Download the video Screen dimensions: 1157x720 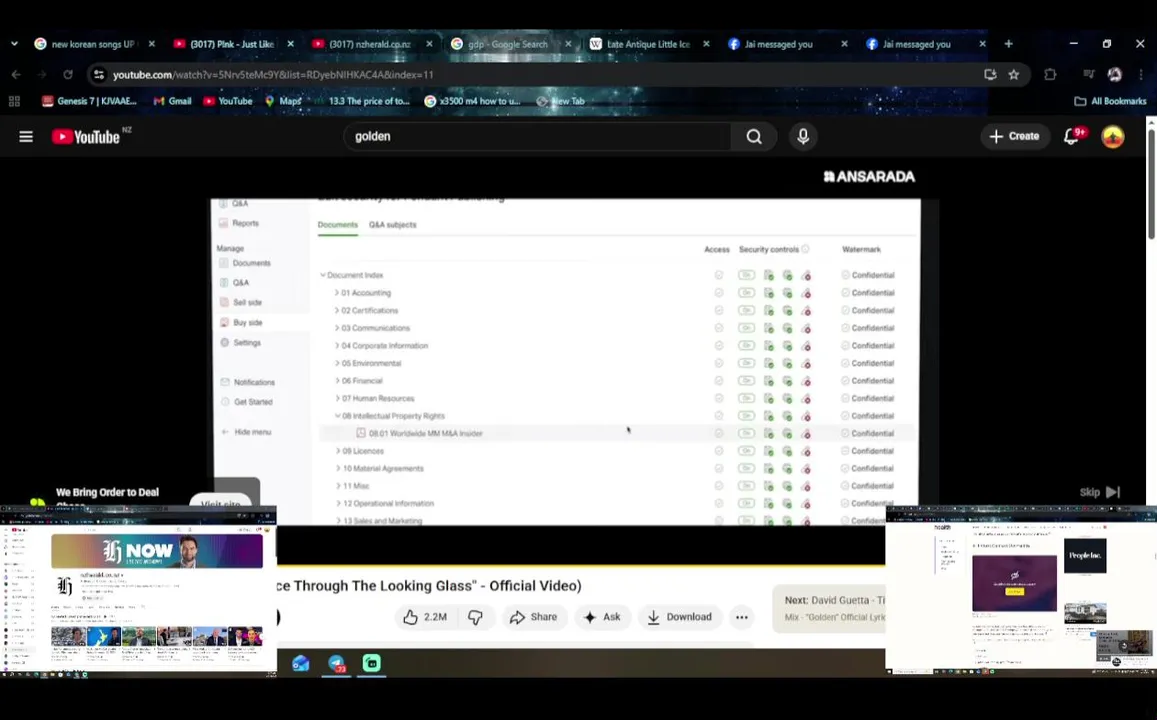[680, 617]
